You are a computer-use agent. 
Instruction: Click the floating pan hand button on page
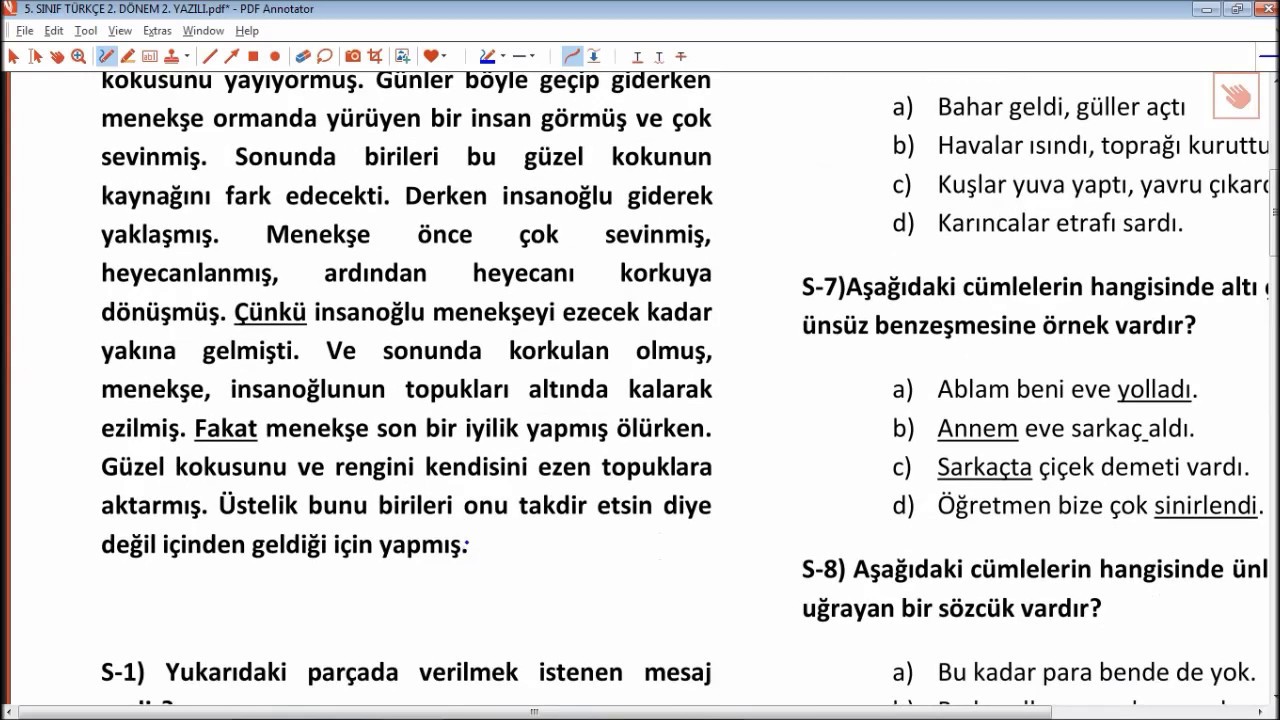coord(1236,96)
